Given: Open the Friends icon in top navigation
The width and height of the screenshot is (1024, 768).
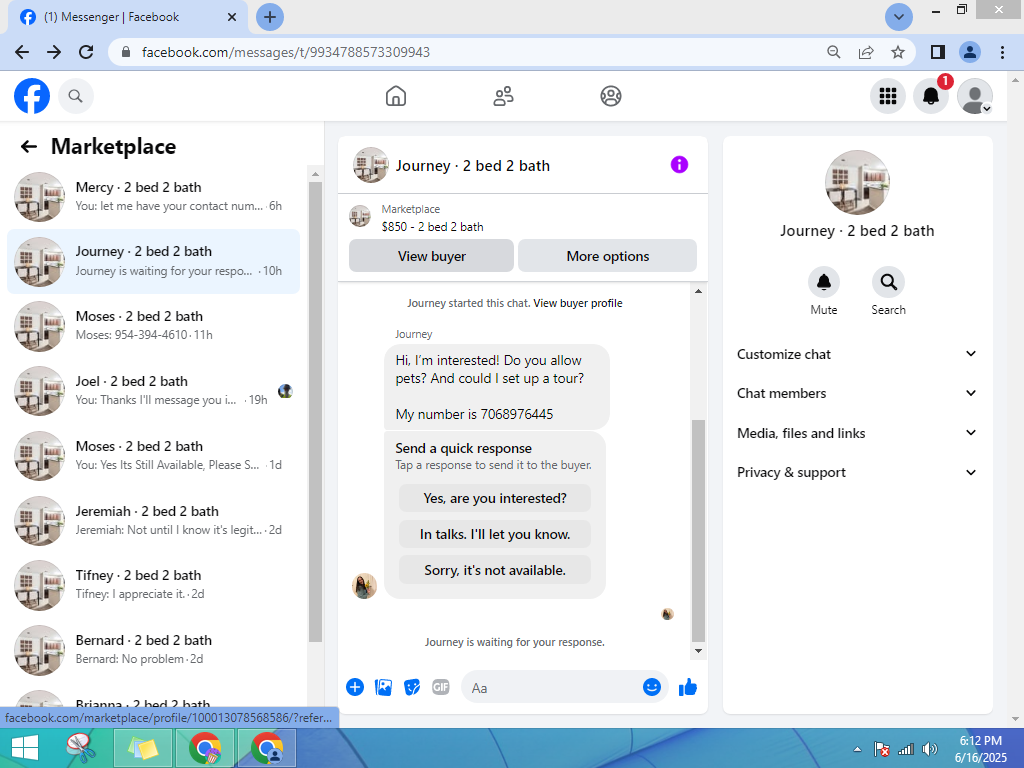Looking at the screenshot, I should 503,96.
